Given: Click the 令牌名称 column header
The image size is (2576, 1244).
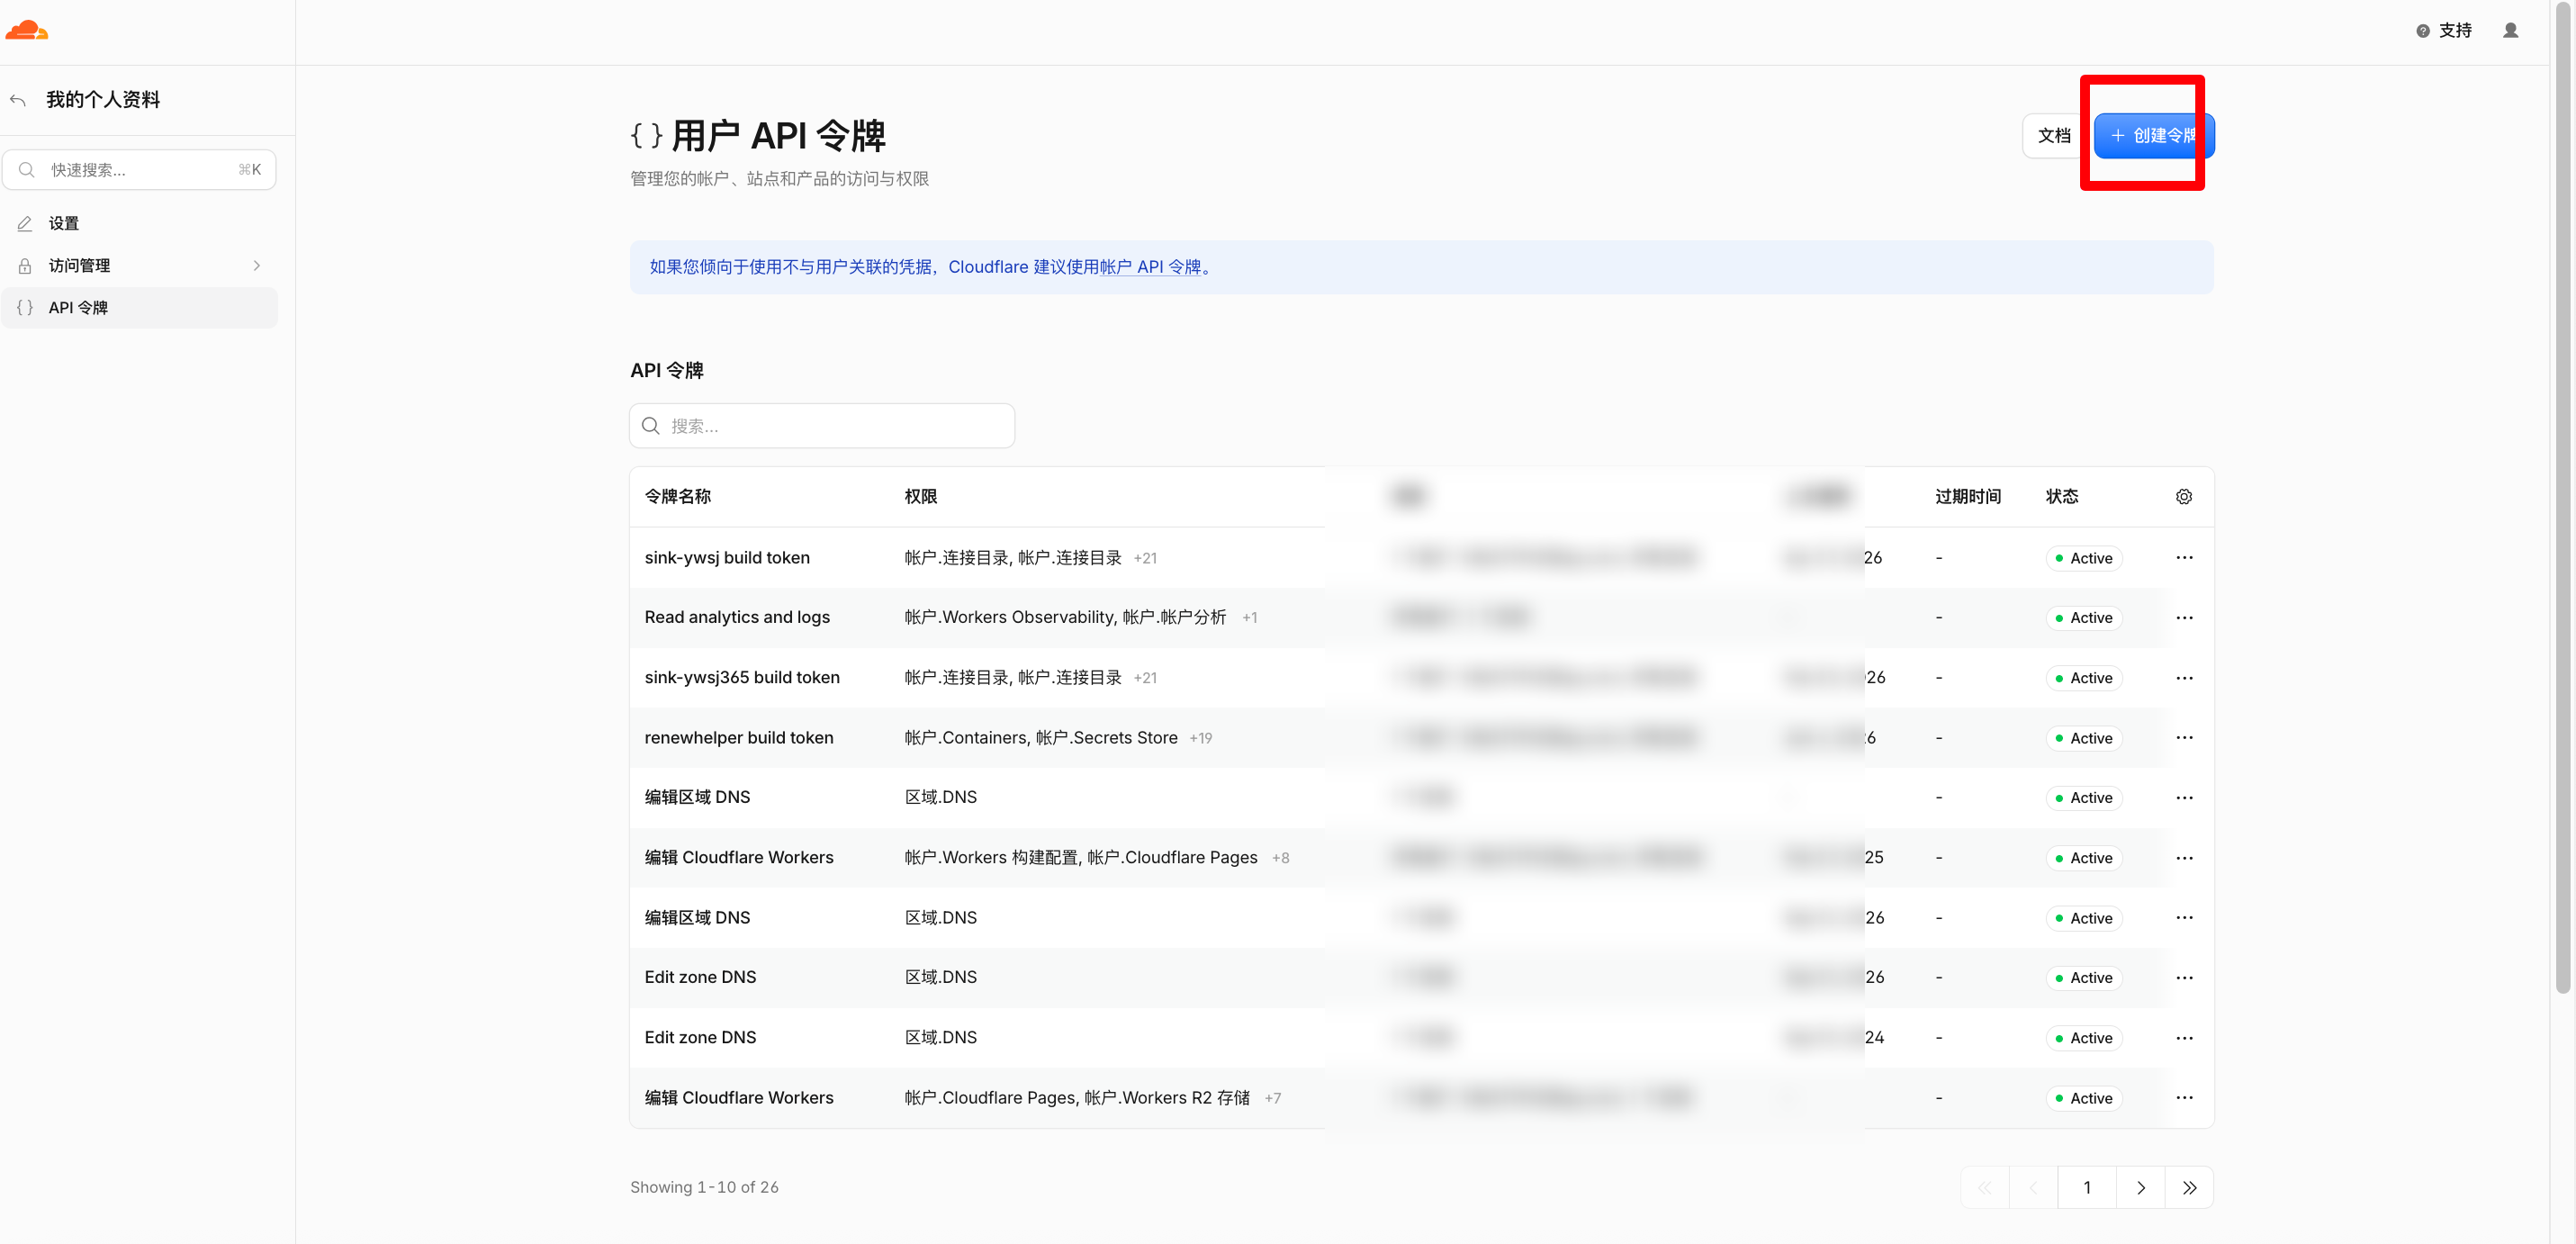Looking at the screenshot, I should (x=678, y=497).
